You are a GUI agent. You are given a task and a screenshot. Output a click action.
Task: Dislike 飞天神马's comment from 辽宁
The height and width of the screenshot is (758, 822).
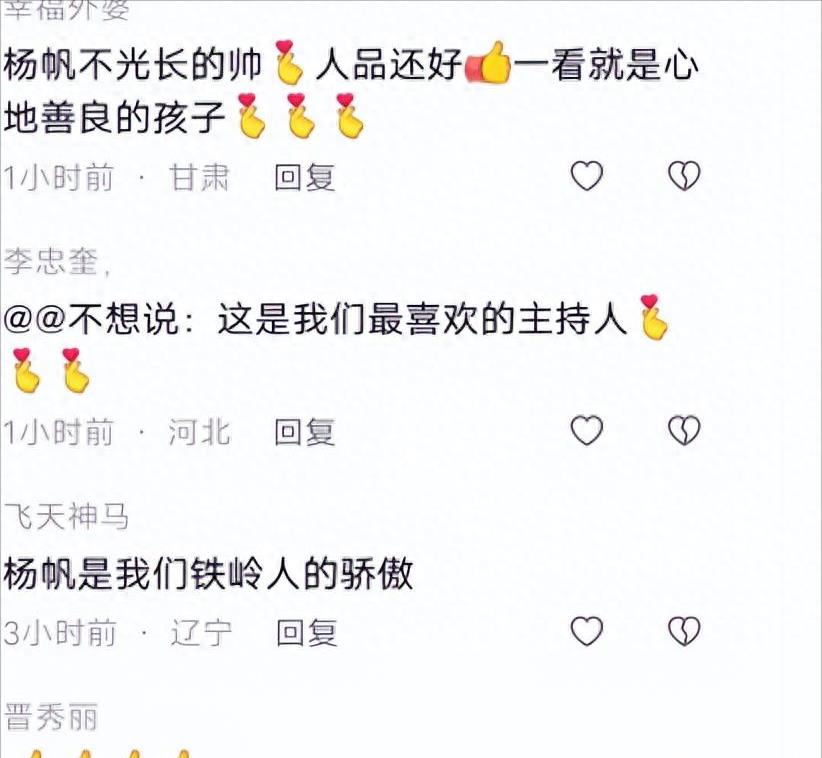pos(684,631)
